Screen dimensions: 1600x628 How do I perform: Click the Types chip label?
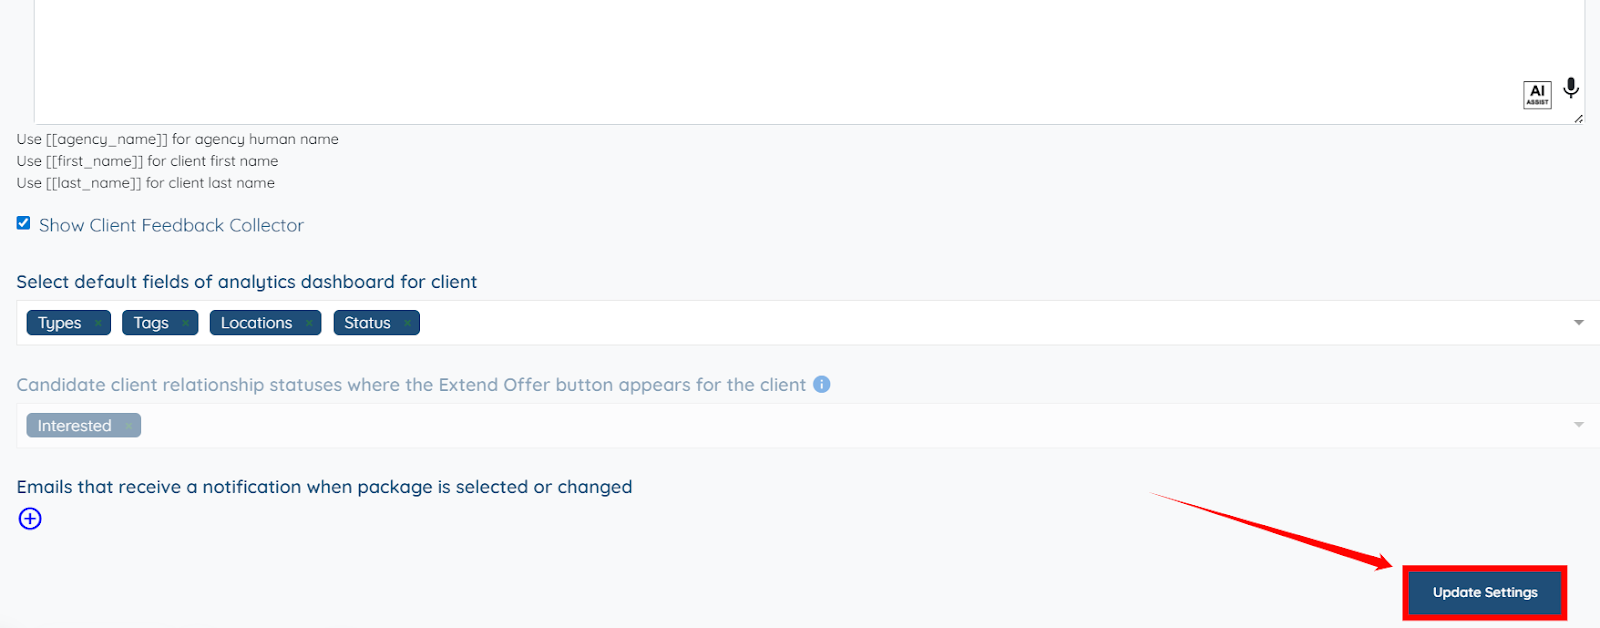(60, 323)
